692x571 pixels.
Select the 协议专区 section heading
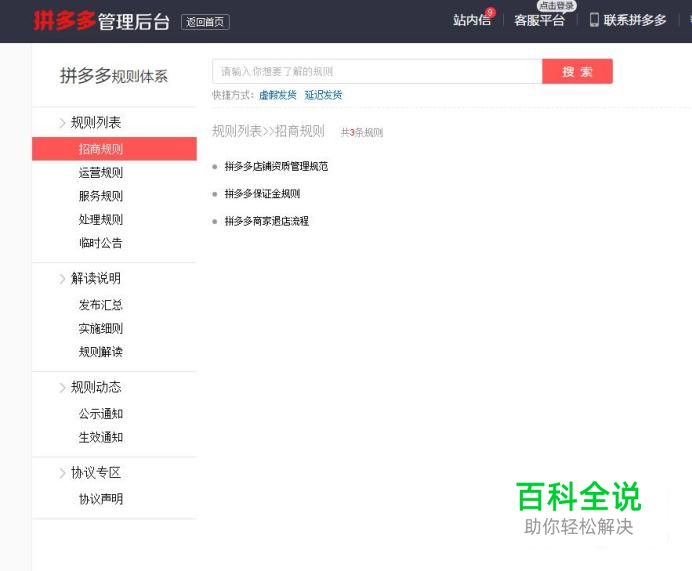click(96, 473)
